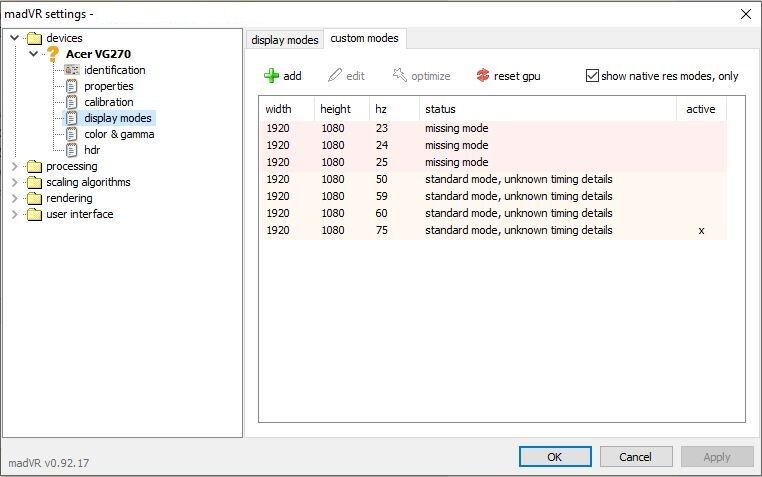Image resolution: width=762 pixels, height=477 pixels.
Task: Click the properties page icon
Action: [71, 86]
